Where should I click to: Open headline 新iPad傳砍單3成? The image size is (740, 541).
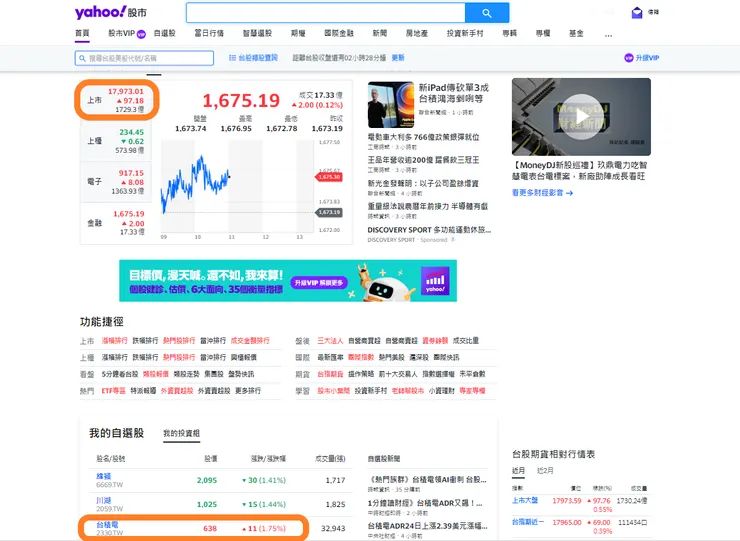454,93
